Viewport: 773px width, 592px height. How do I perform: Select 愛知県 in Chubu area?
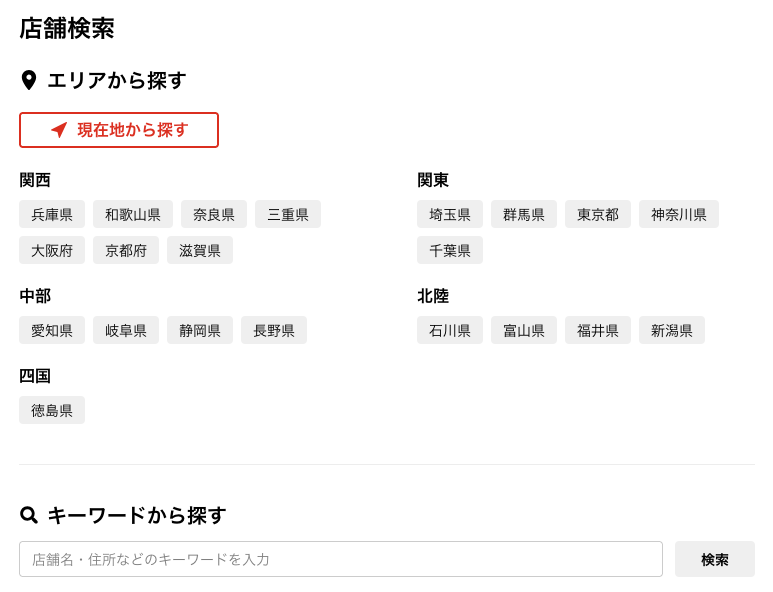[x=52, y=330]
